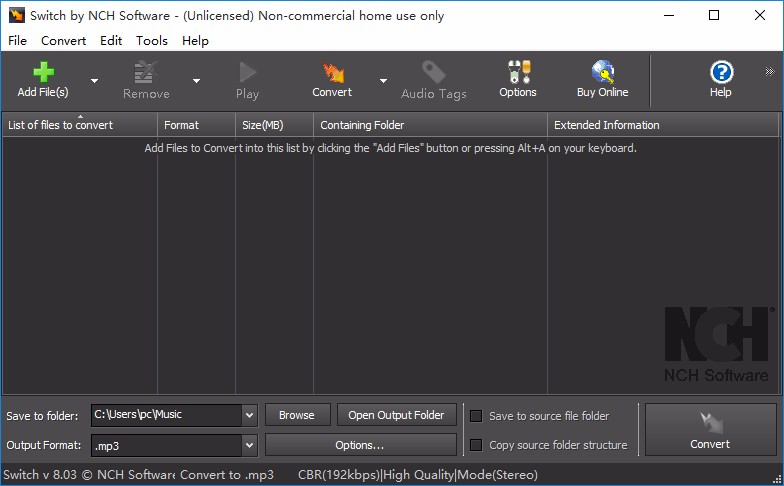Enable Copy source folder structure checkbox
The image size is (784, 486).
pyautogui.click(x=476, y=445)
